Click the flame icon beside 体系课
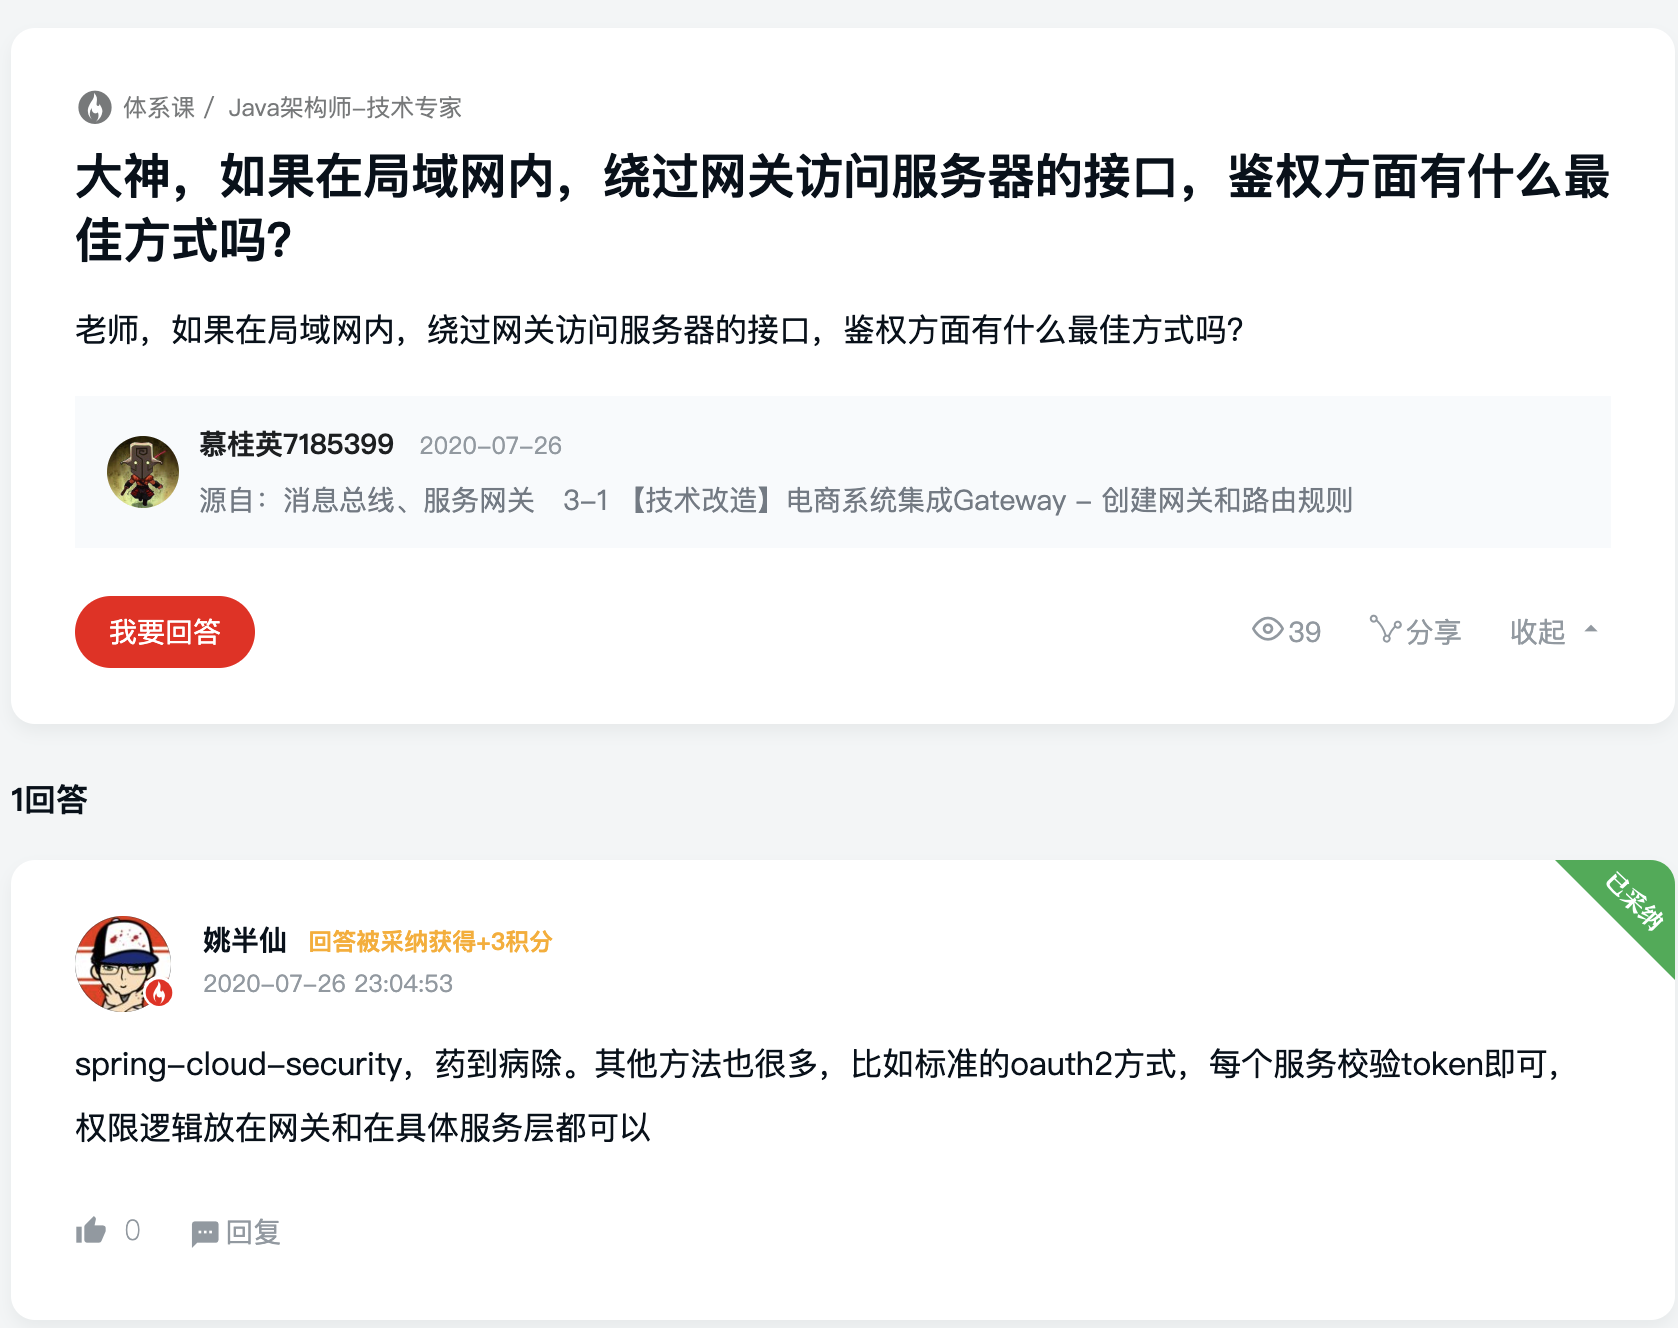 coord(95,107)
